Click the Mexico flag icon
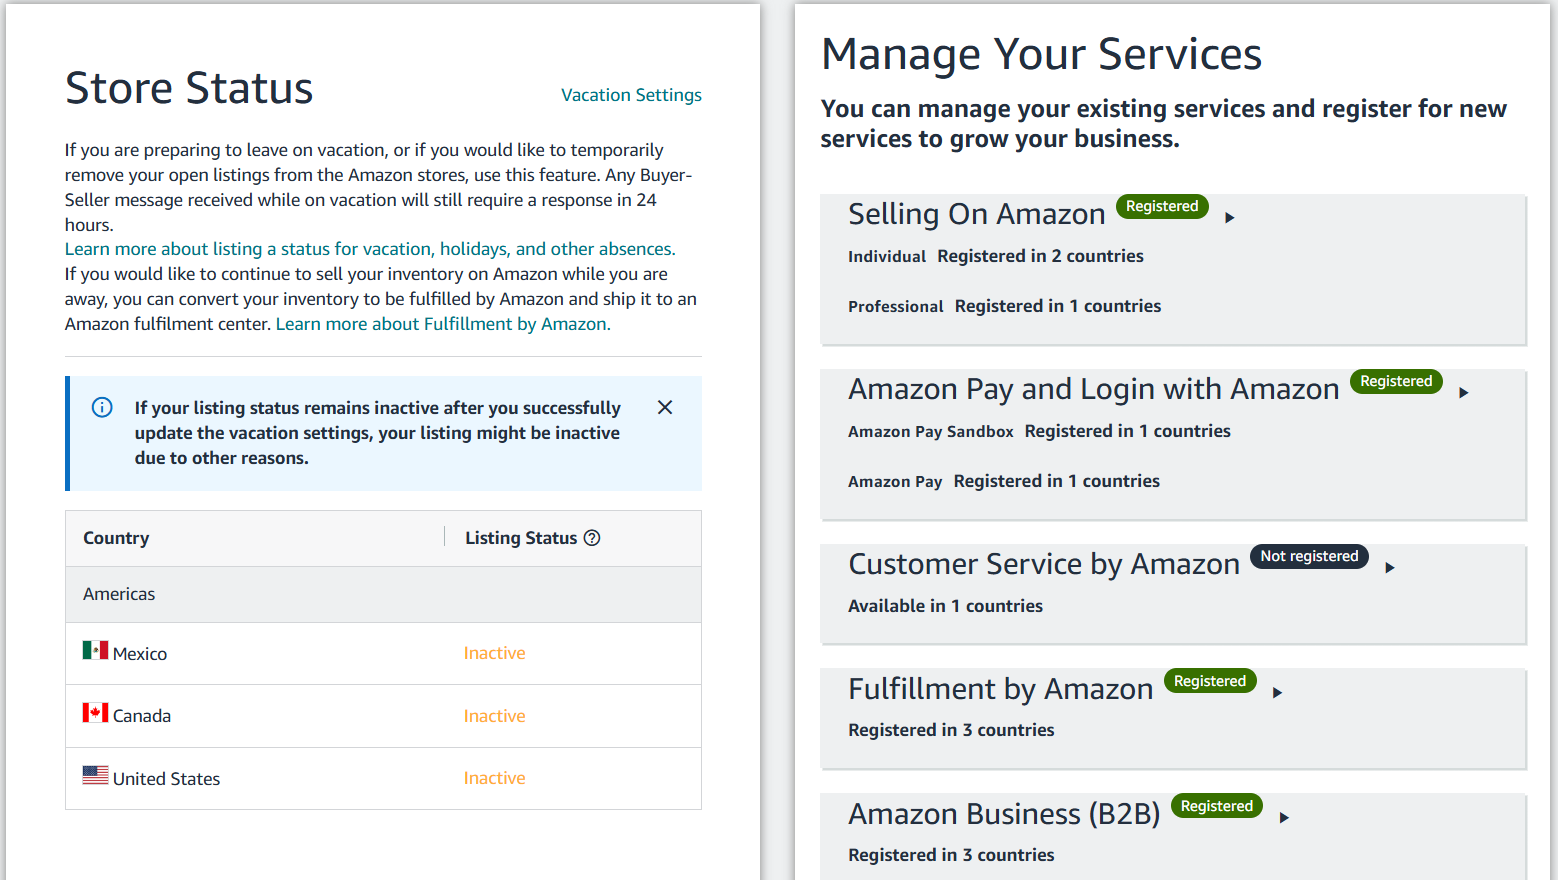Screen dimensions: 1558x880 point(95,651)
